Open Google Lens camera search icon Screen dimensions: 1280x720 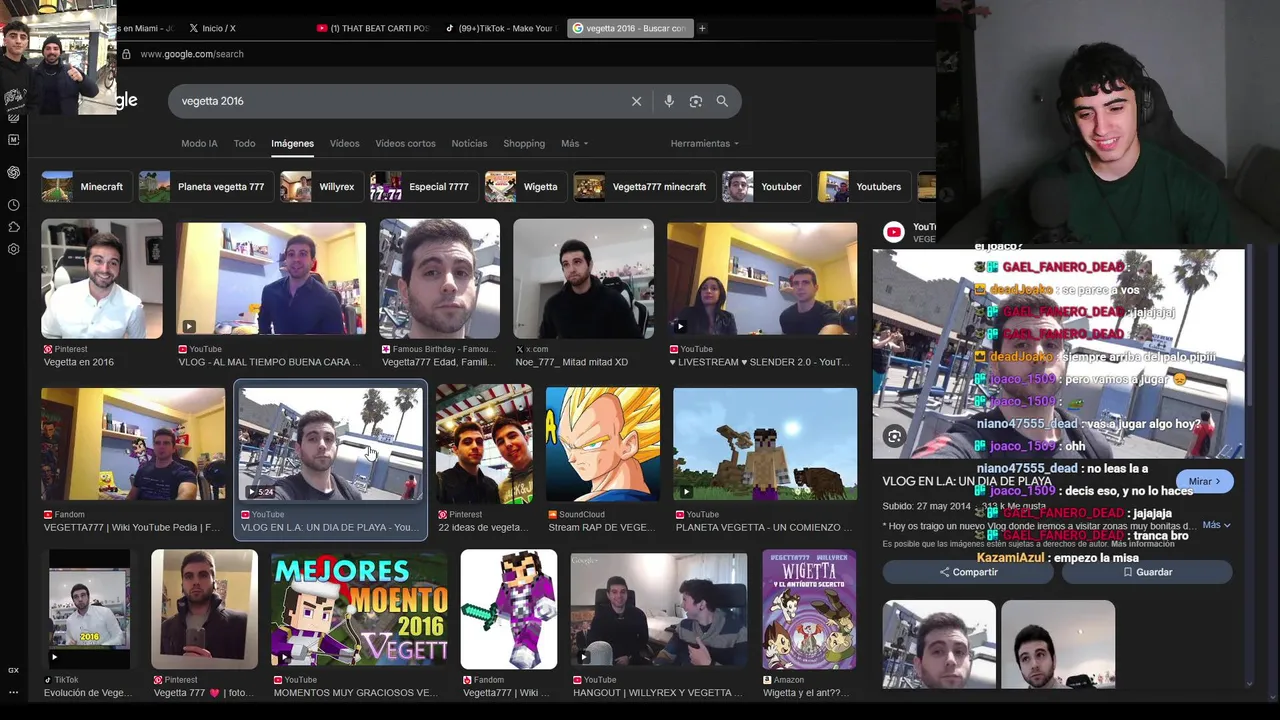[696, 101]
